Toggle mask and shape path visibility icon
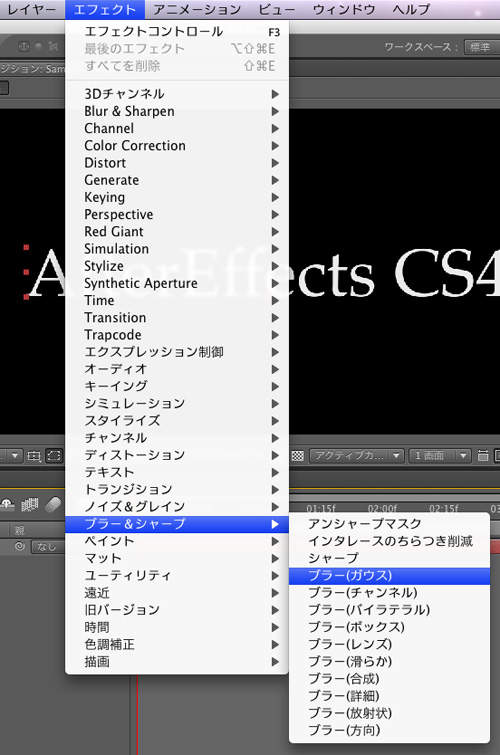500x755 pixels. pos(53,456)
